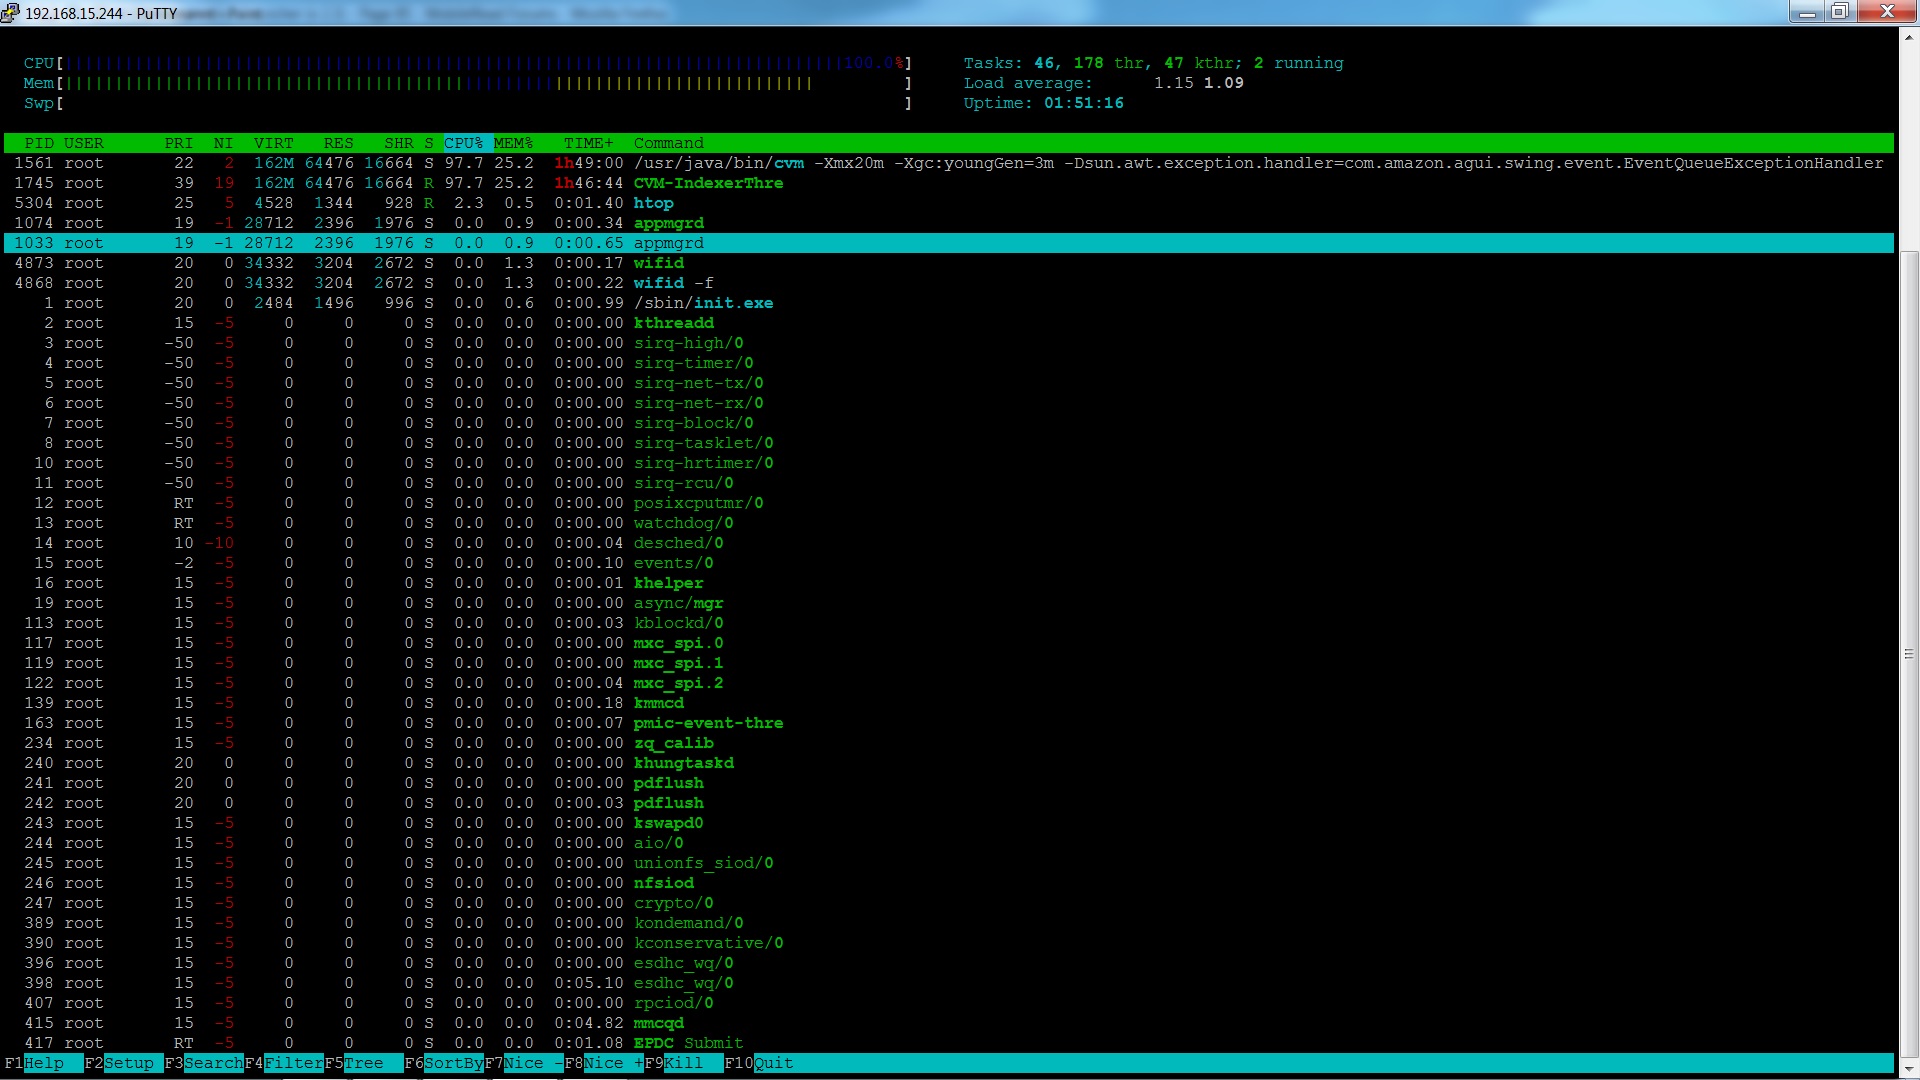Click the TIME+ column header

click(588, 143)
